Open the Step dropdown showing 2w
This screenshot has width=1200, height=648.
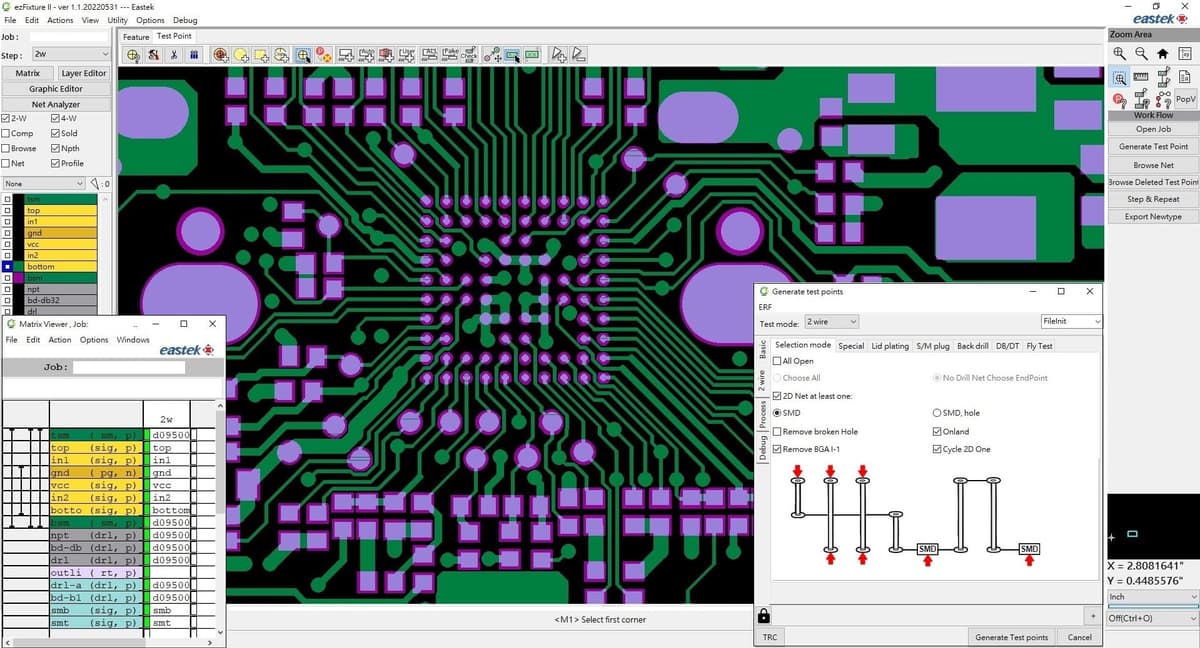tap(70, 54)
